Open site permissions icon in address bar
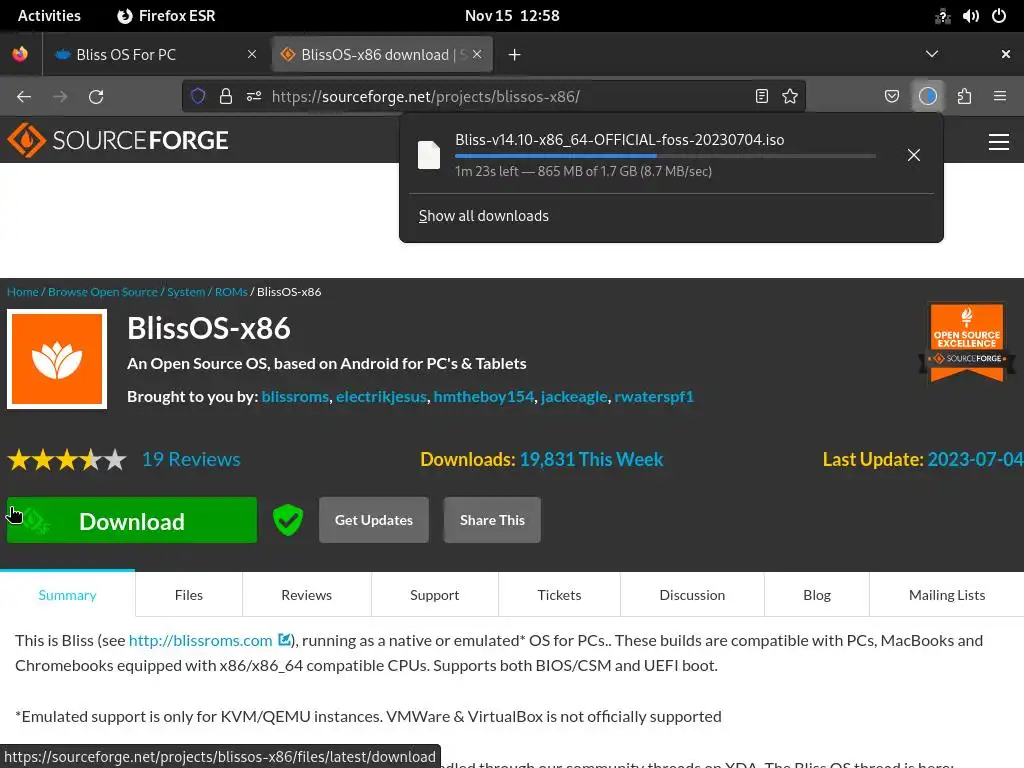This screenshot has height=768, width=1024. click(x=254, y=97)
